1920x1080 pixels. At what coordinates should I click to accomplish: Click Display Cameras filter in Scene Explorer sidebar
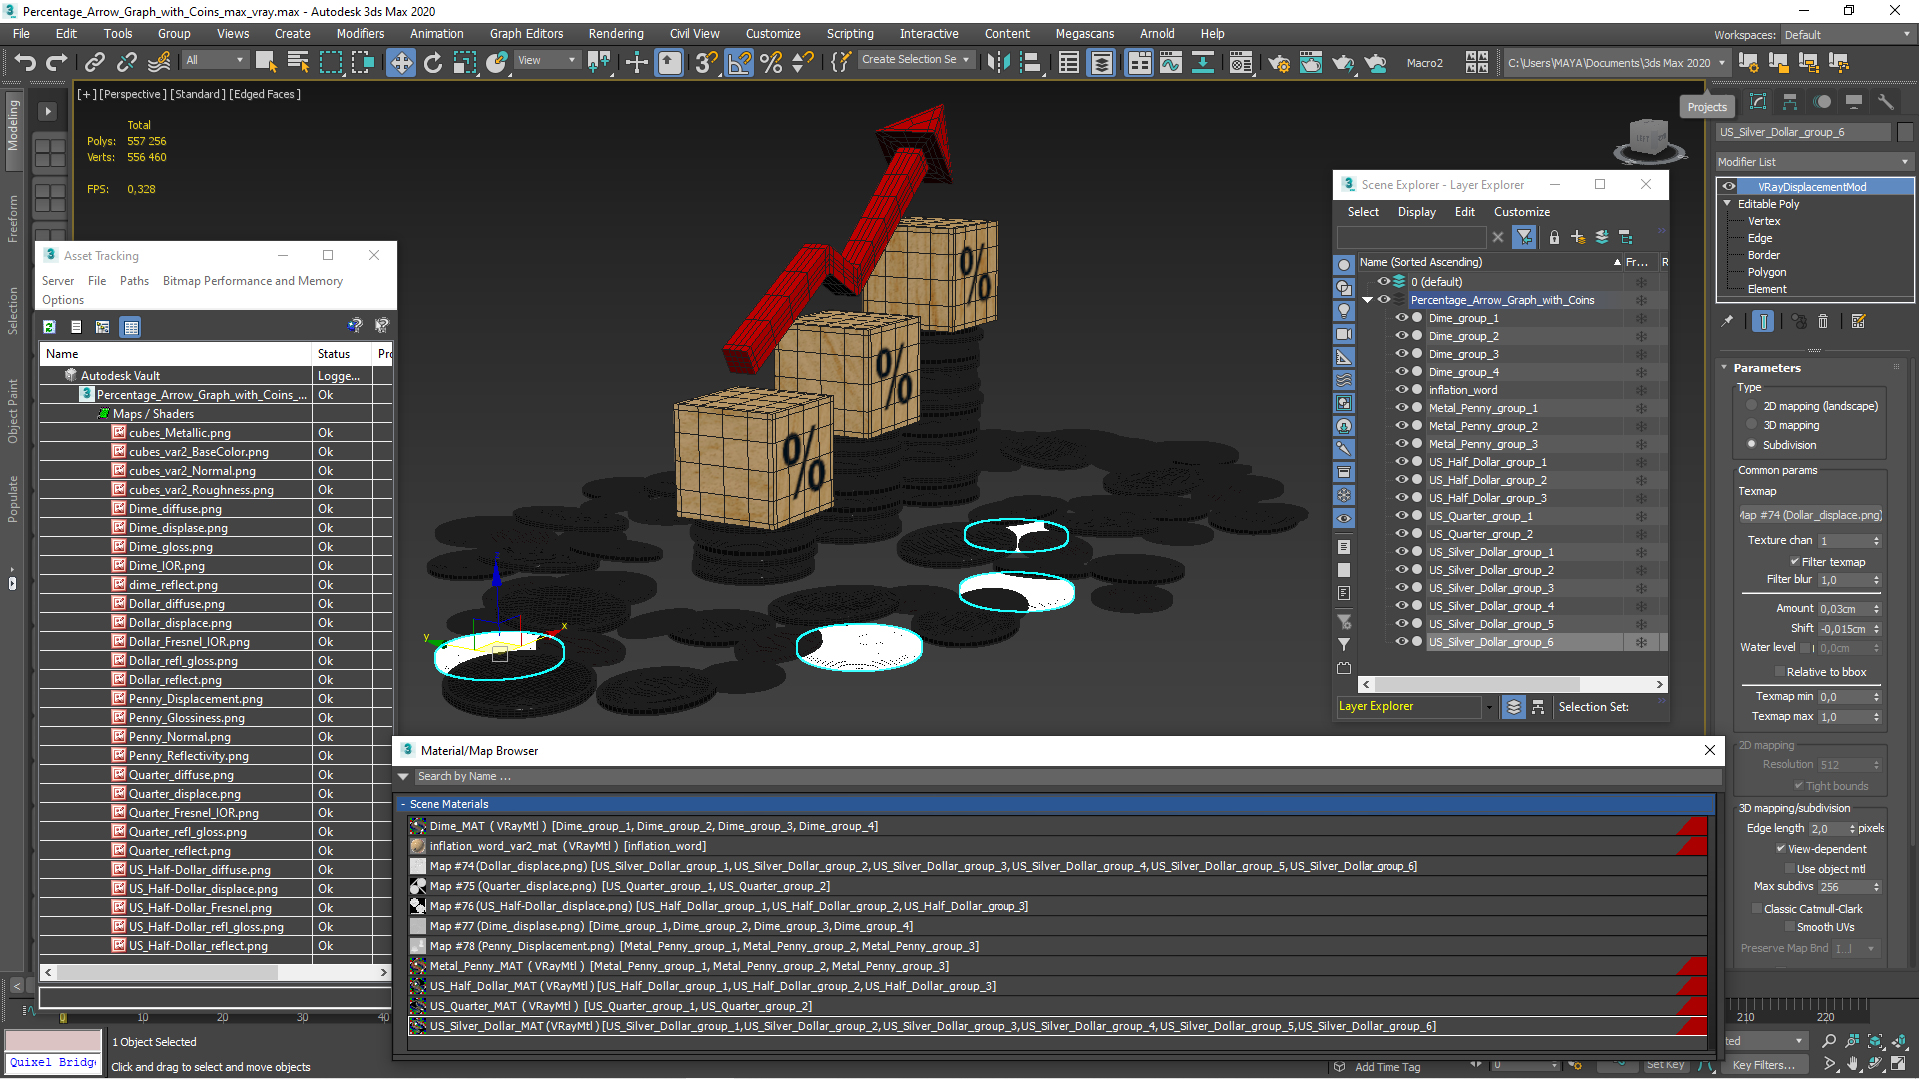(1344, 334)
